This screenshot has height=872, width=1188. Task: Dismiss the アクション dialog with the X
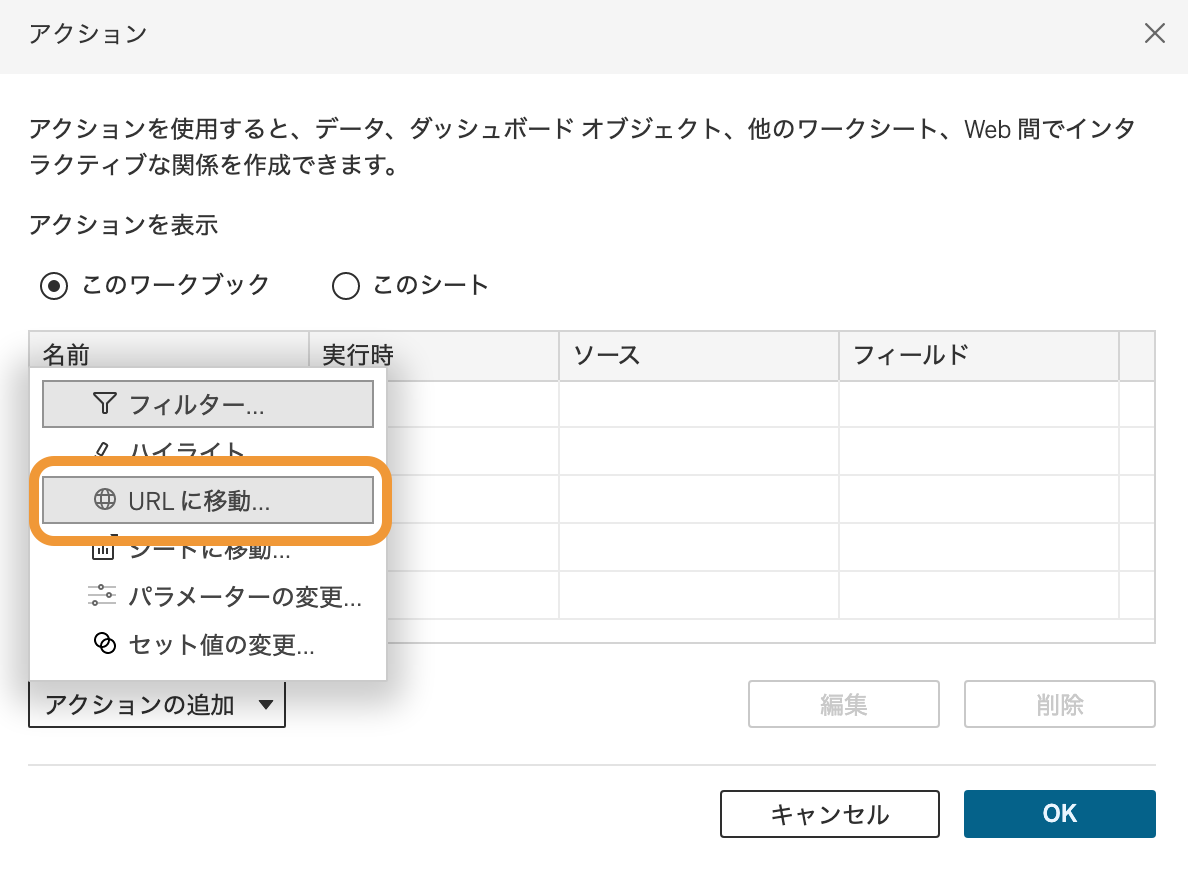pos(1154,33)
